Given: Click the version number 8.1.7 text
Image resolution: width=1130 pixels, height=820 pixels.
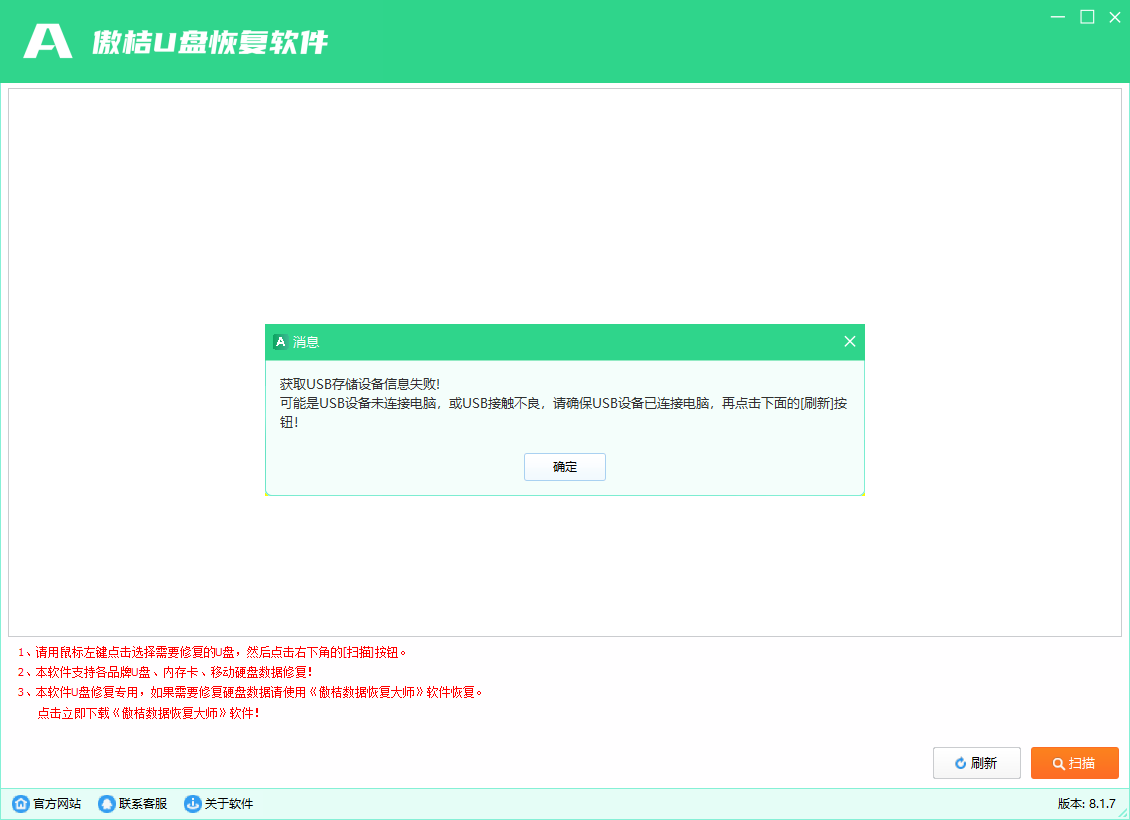Looking at the screenshot, I should (x=1085, y=803).
